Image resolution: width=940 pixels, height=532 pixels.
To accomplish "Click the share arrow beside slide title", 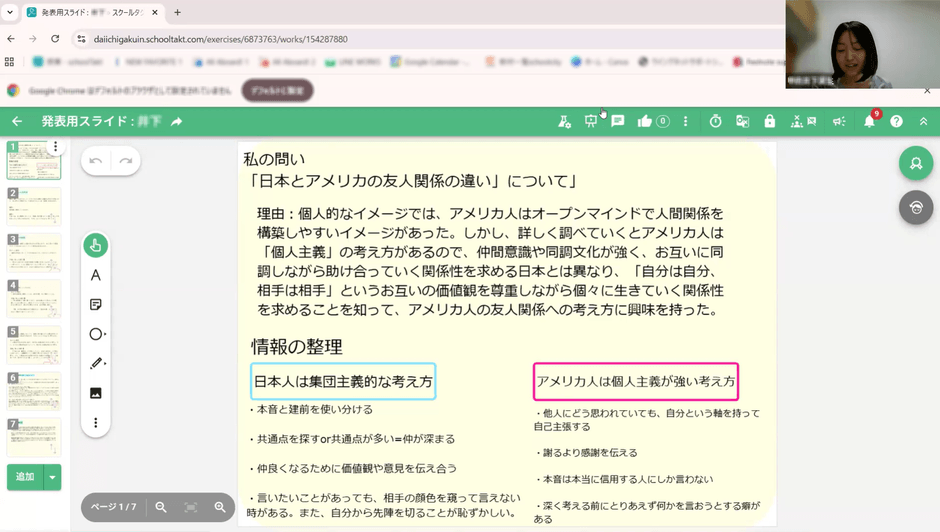I will pos(176,121).
